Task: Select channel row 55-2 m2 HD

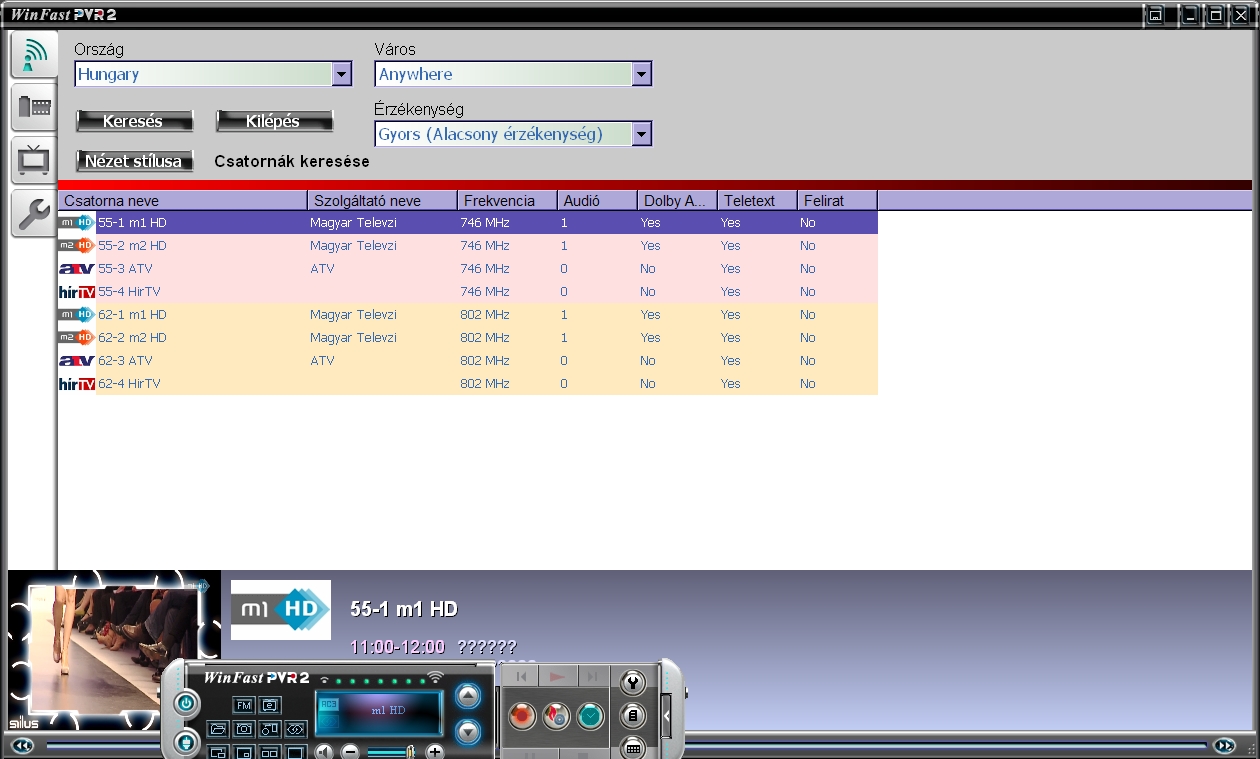Action: coord(468,245)
